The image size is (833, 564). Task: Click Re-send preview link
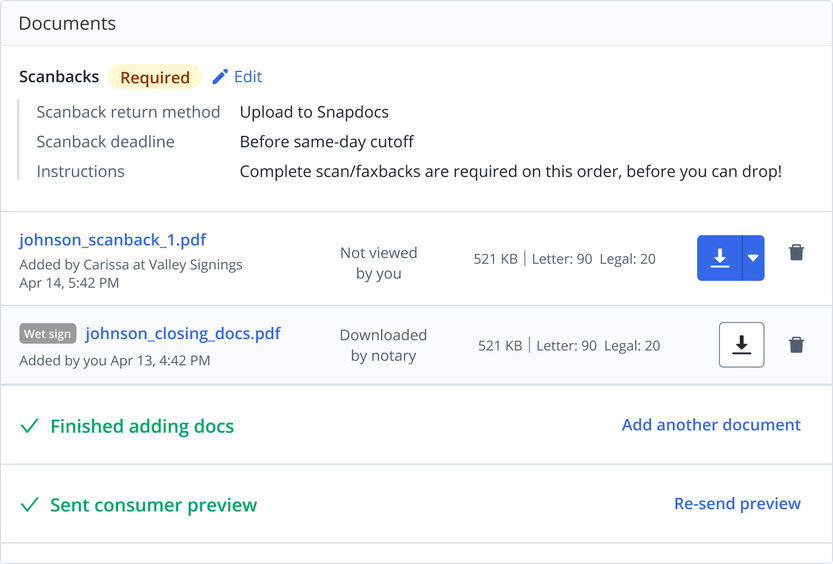pos(737,503)
